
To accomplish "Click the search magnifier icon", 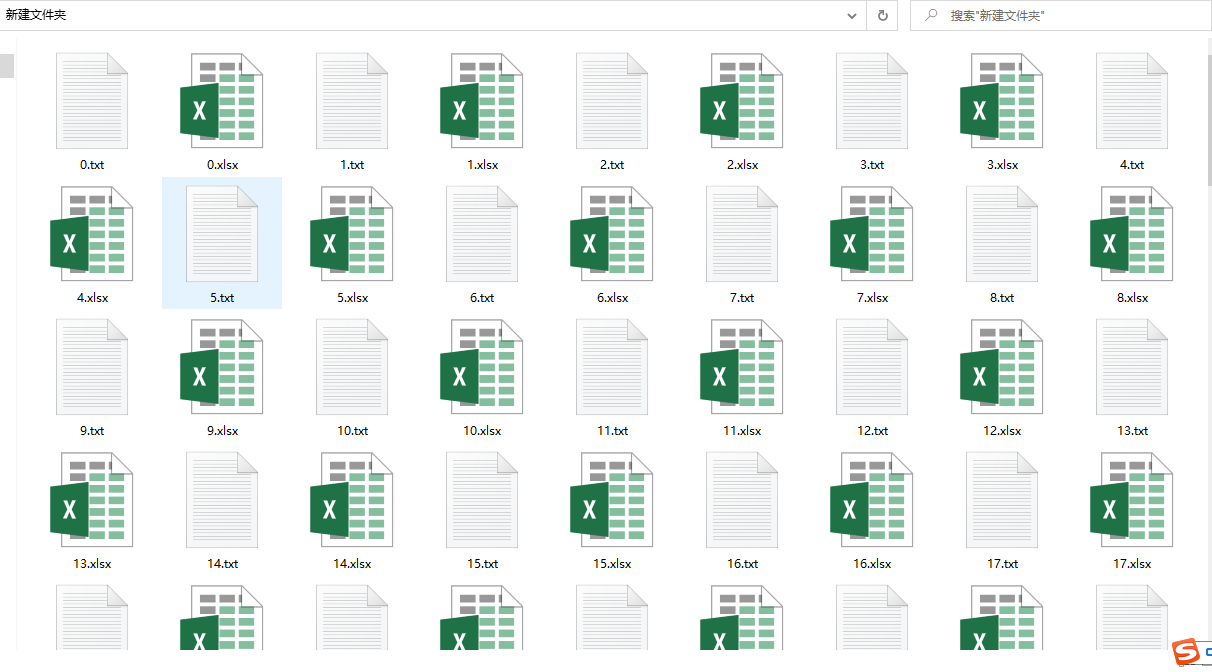I will (x=931, y=15).
